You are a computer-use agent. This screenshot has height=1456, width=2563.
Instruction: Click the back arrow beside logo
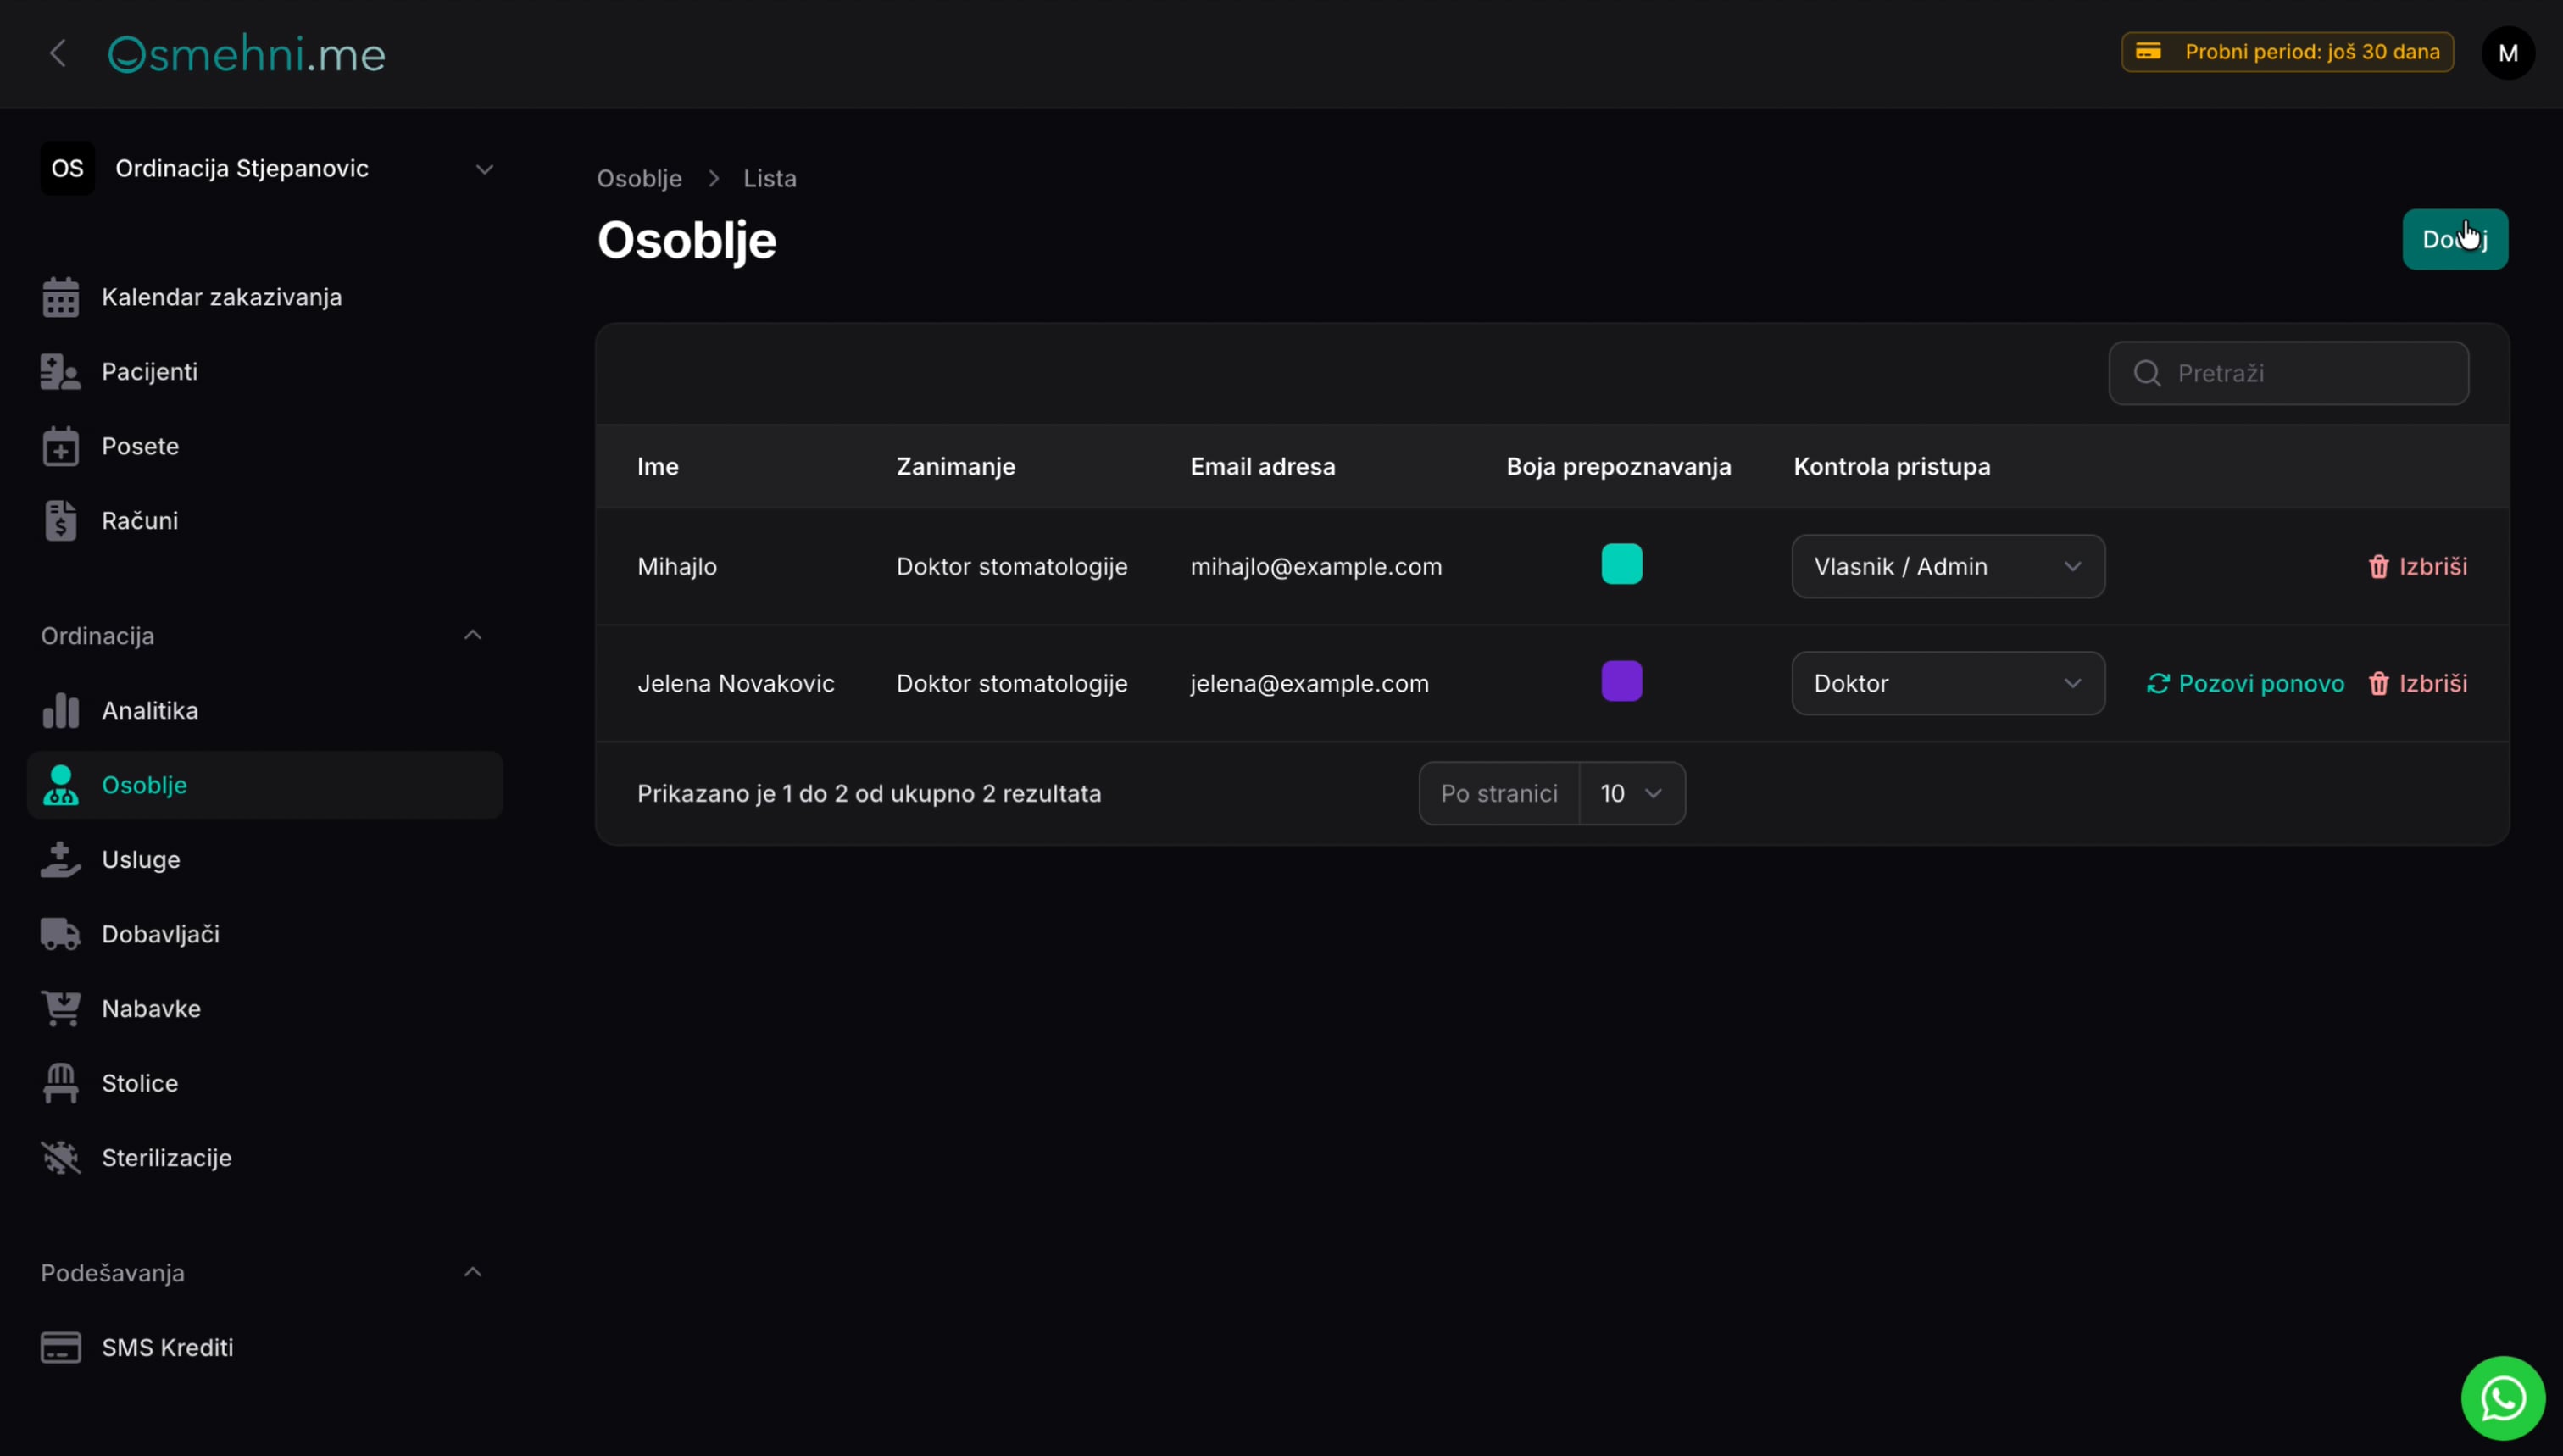point(58,53)
